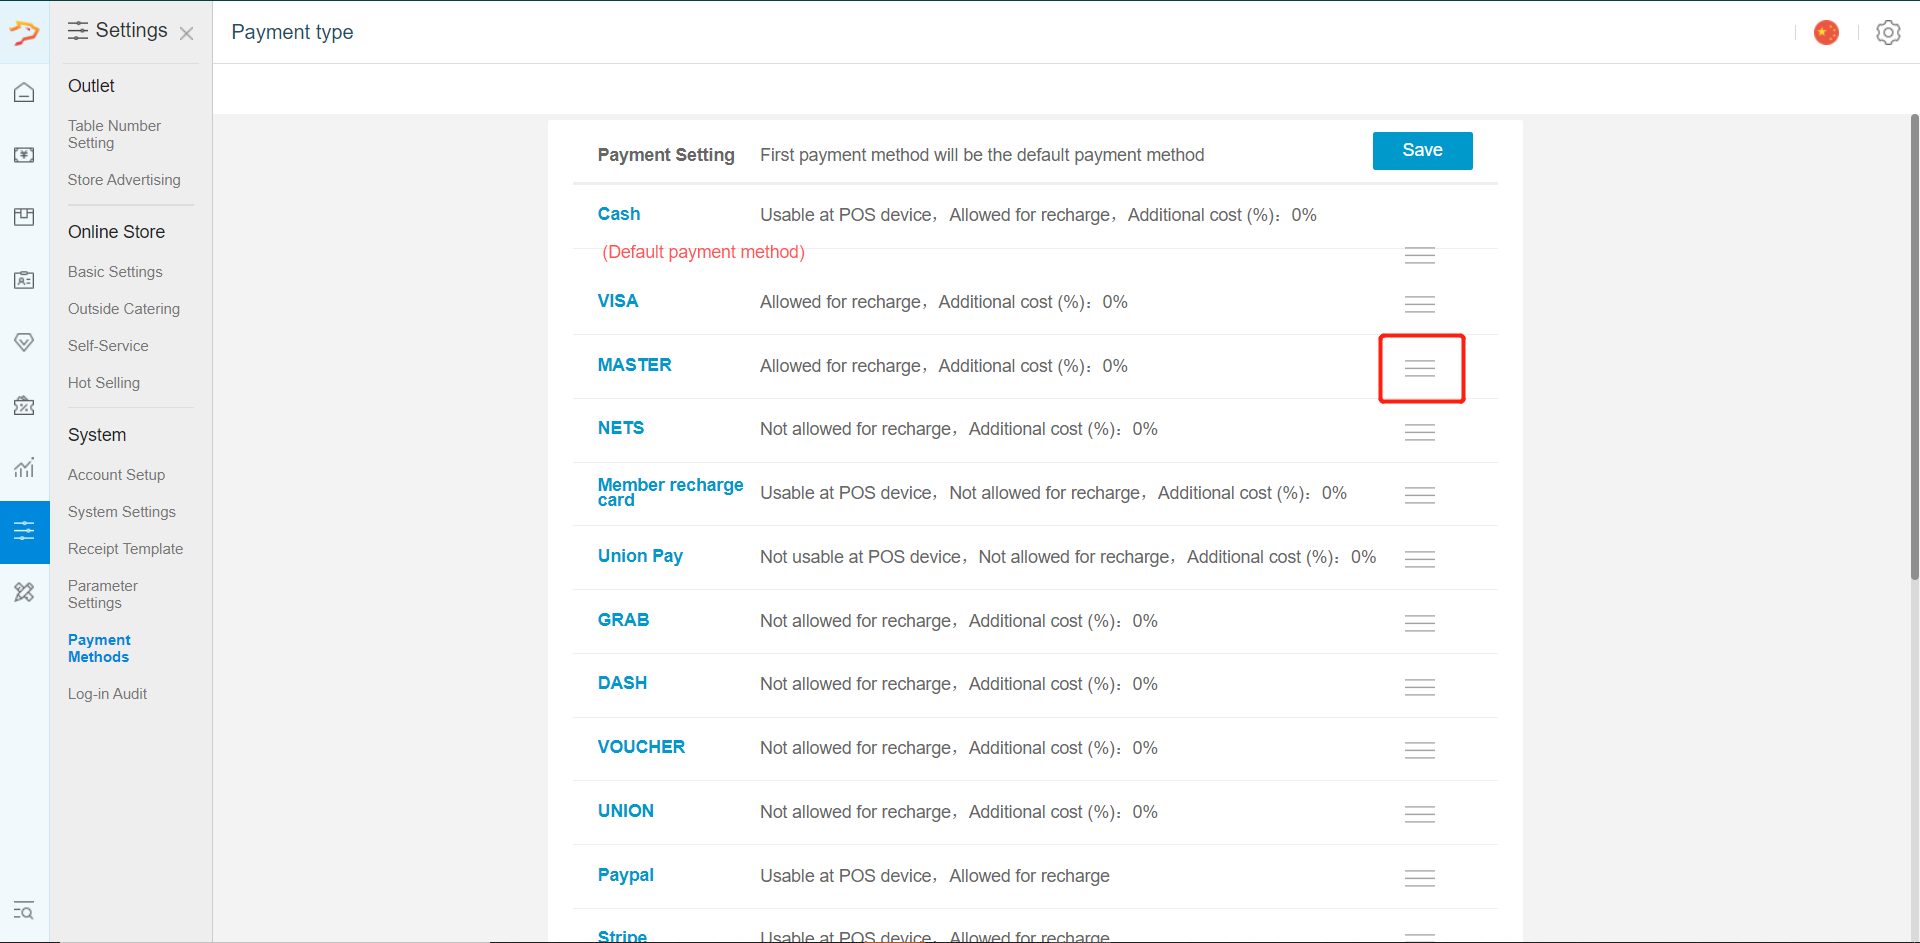1920x943 pixels.
Task: Go to Table Number Setting
Action: pos(114,134)
